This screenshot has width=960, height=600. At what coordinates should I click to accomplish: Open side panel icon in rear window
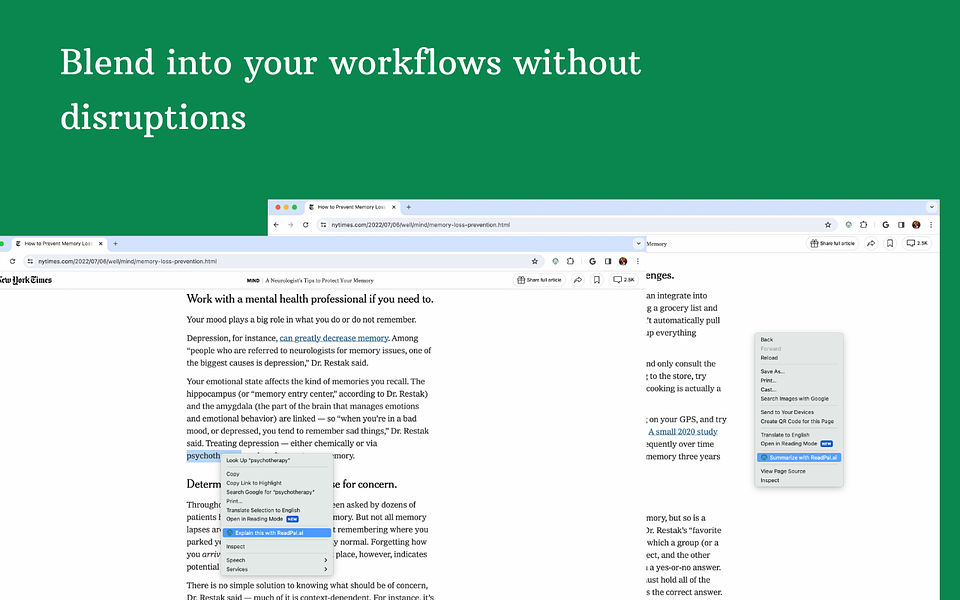(x=901, y=225)
